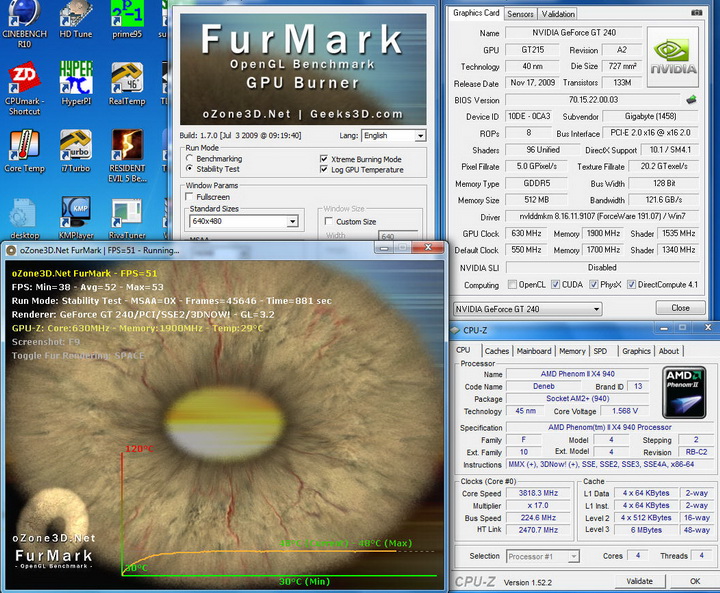Toggle the CUDA checkbox in GPU-Z

556,284
